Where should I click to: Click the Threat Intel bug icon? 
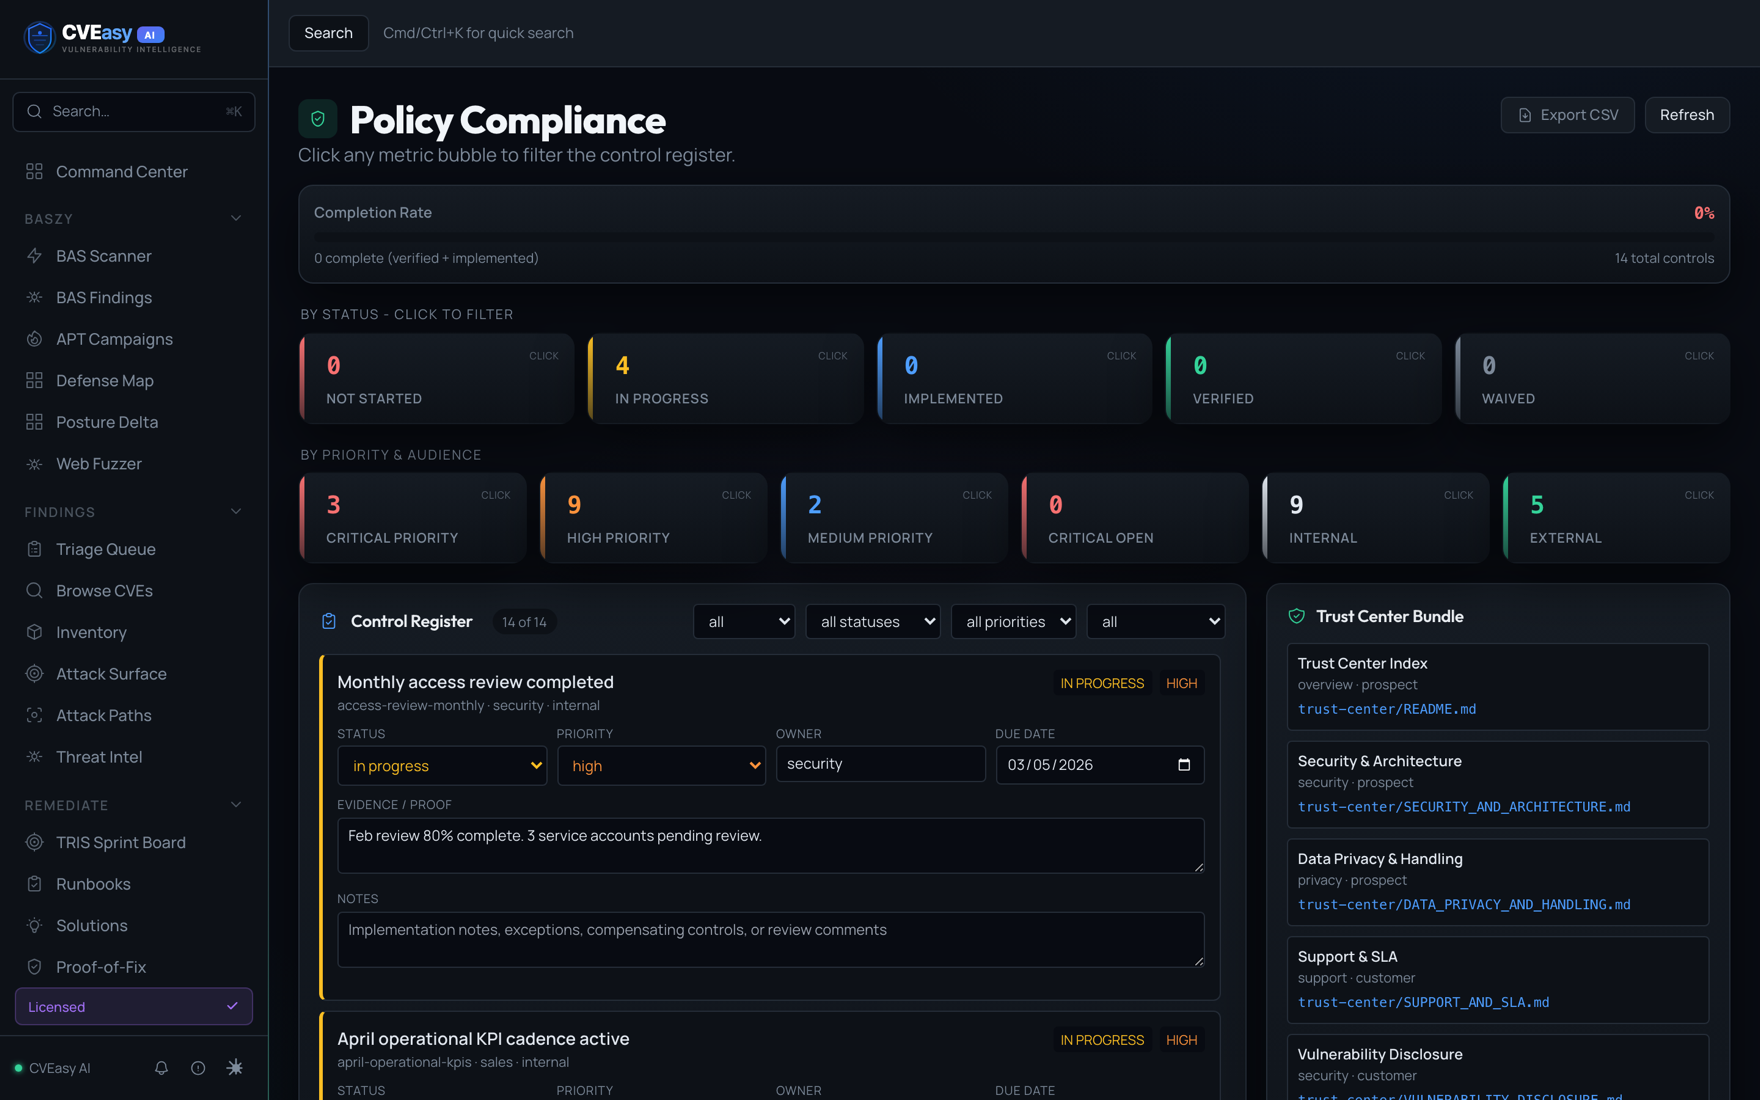(x=34, y=757)
